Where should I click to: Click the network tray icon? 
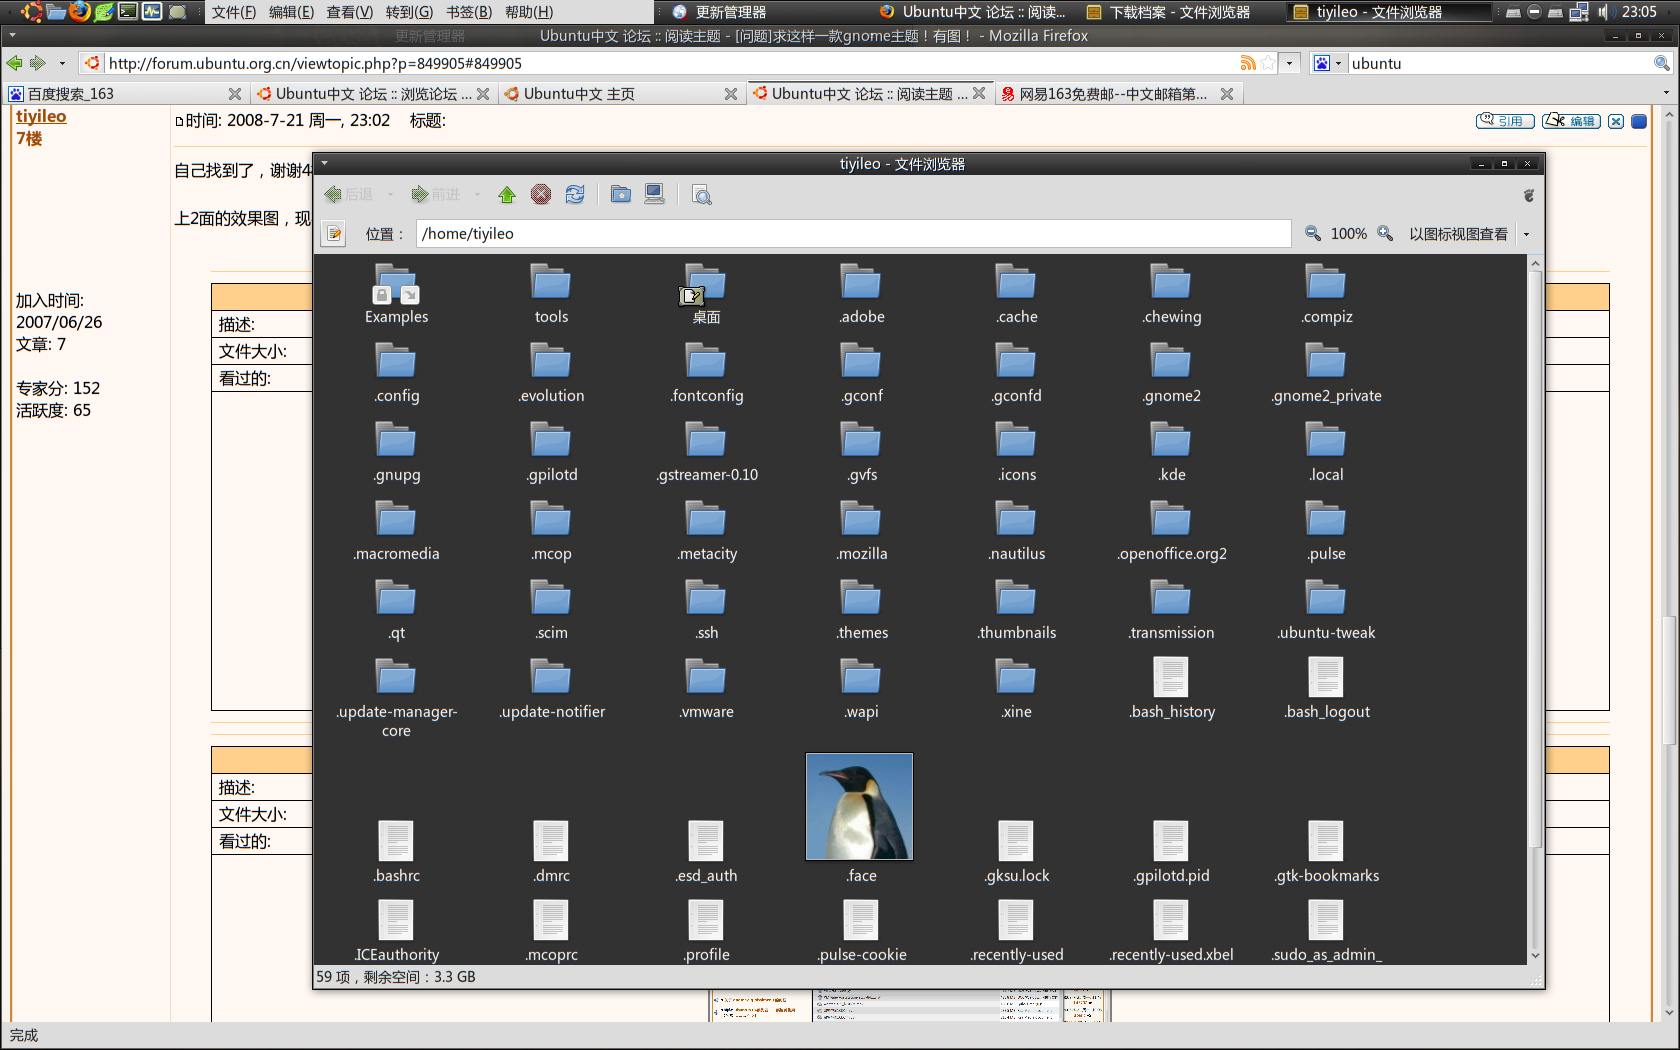[1579, 12]
